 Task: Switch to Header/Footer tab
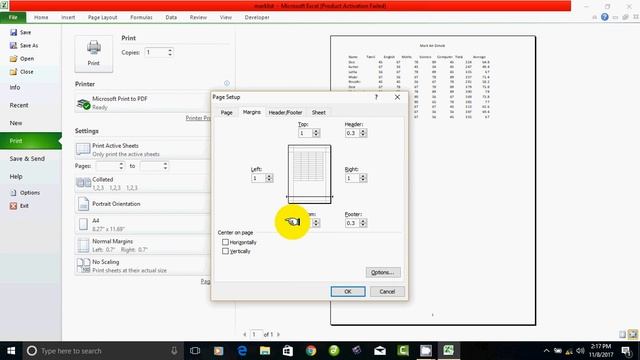pos(285,112)
